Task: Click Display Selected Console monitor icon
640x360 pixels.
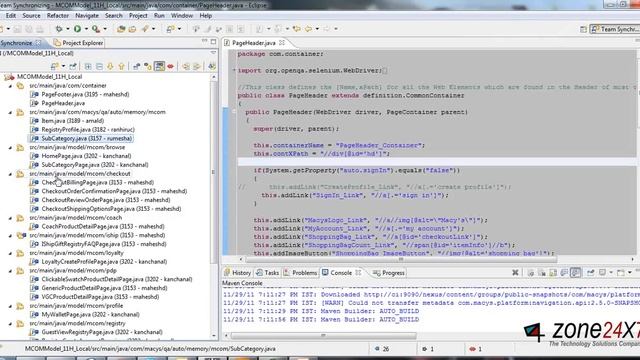Action: (x=602, y=273)
